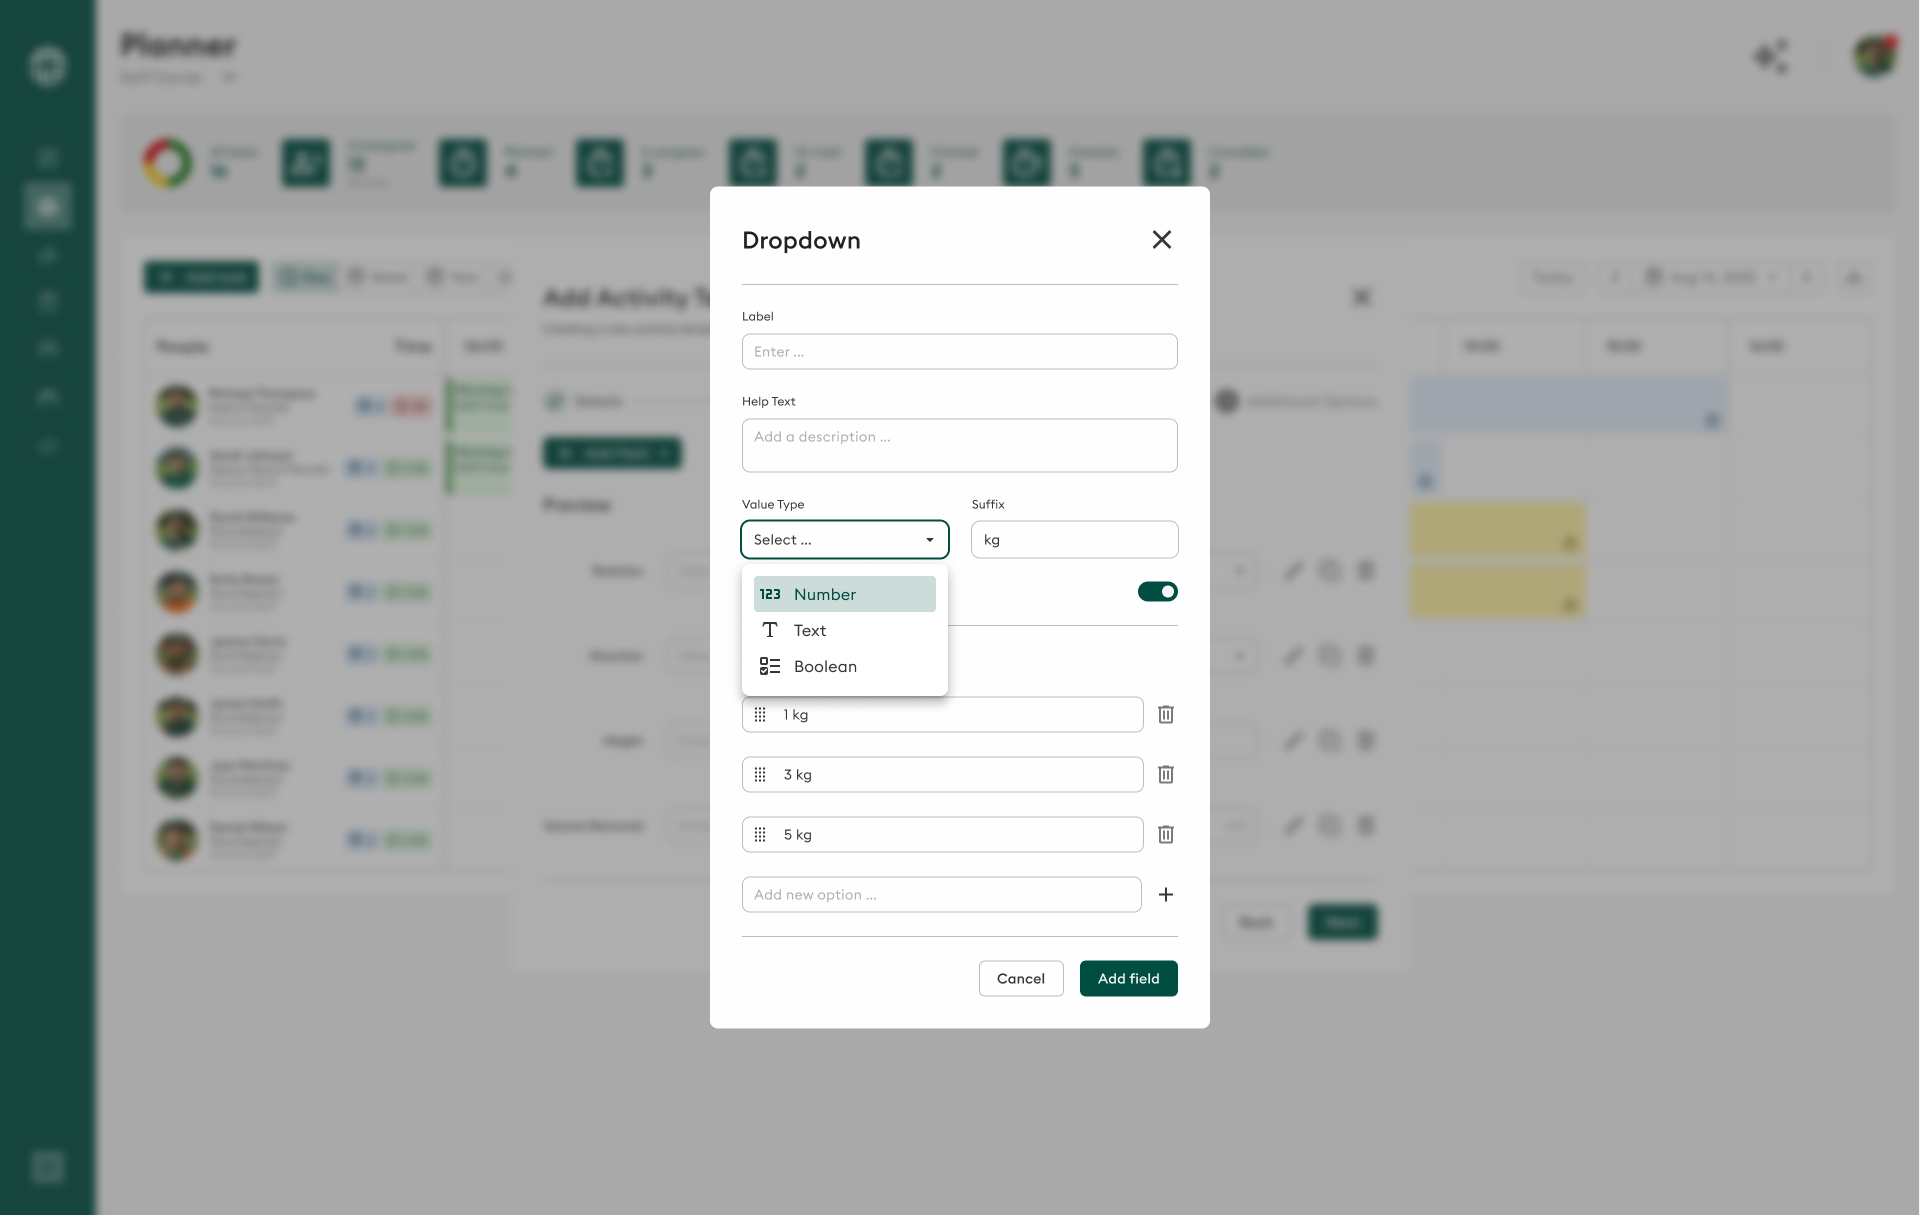The width and height of the screenshot is (1920, 1215).
Task: Click the T icon beside Text option
Action: (770, 630)
